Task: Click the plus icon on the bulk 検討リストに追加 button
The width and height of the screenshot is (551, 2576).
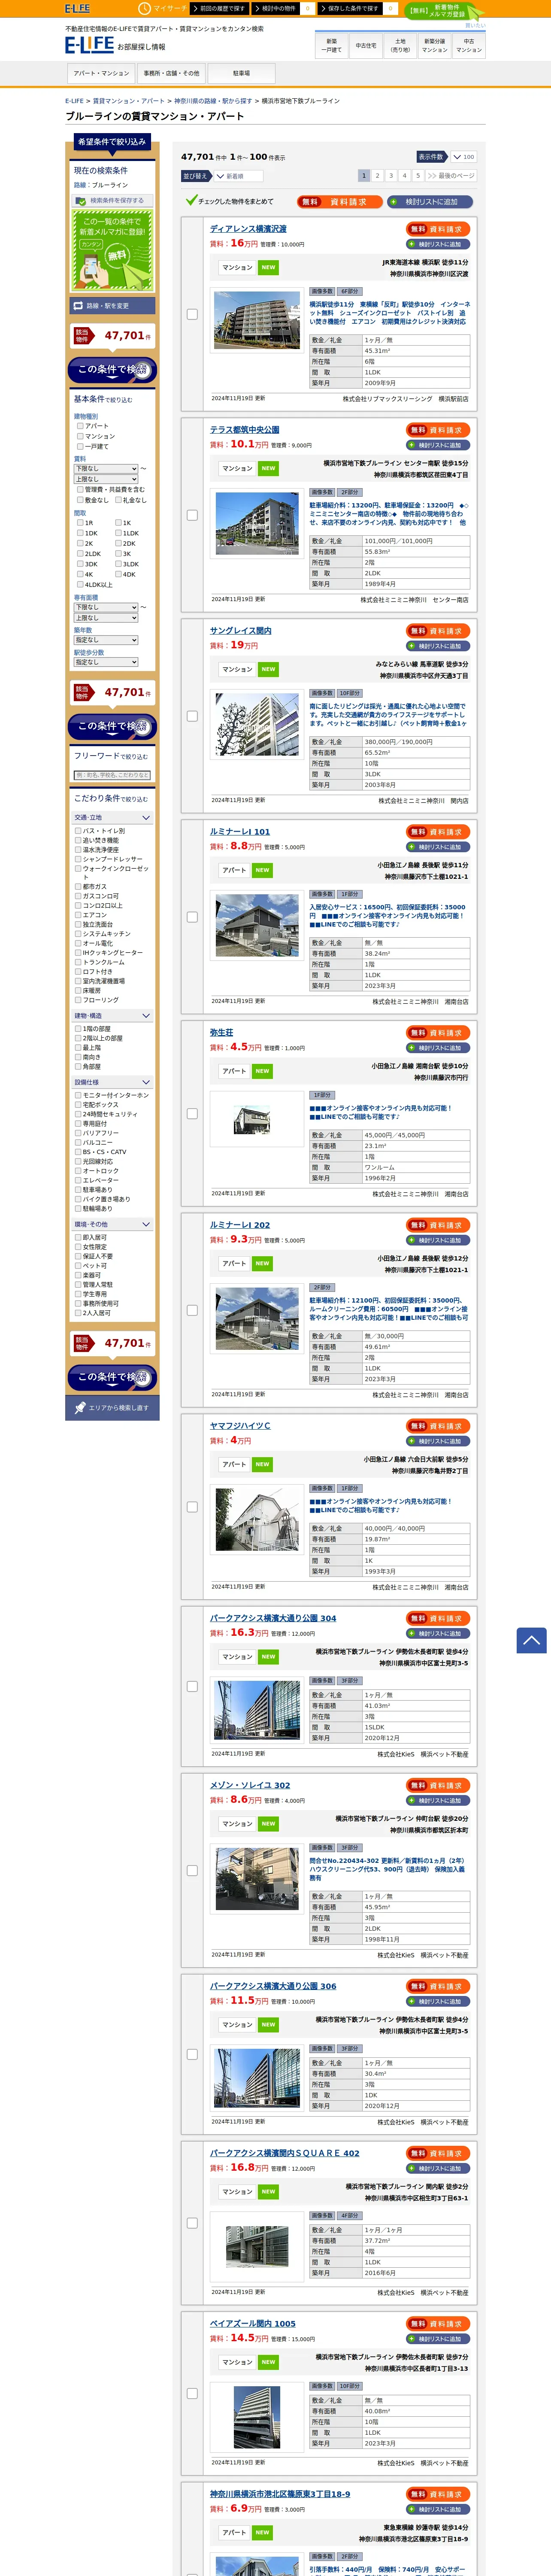Action: 394,201
